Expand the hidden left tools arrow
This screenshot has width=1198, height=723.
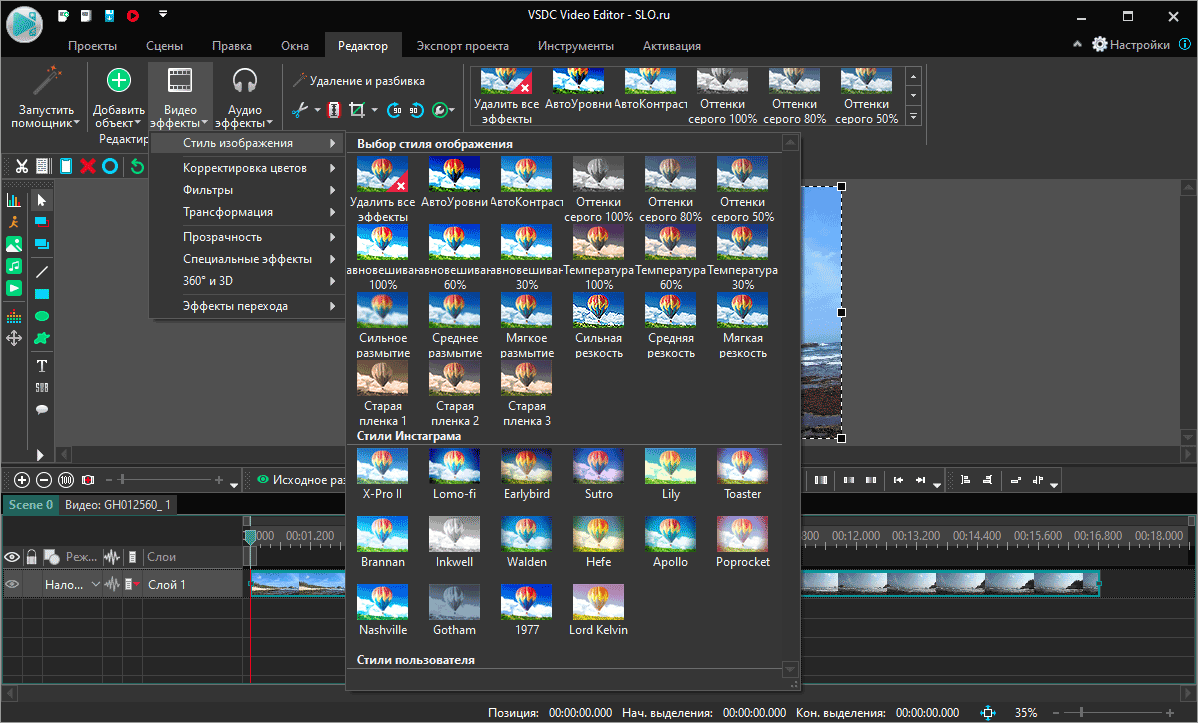(x=40, y=456)
